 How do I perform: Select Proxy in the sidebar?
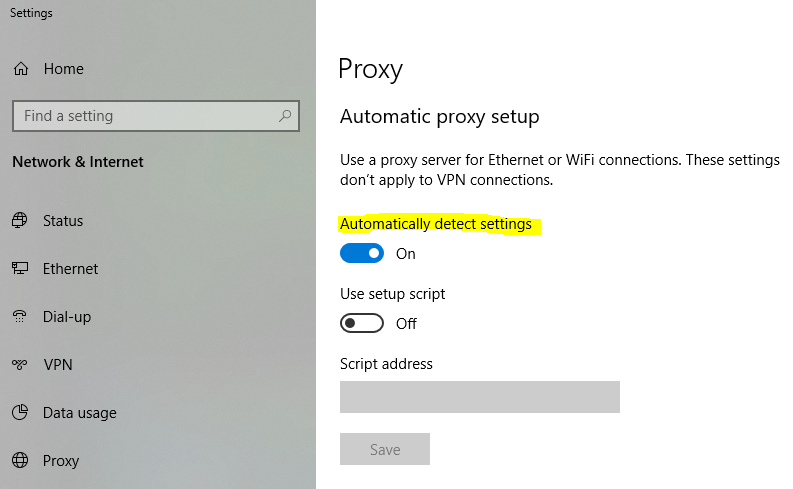tap(61, 461)
